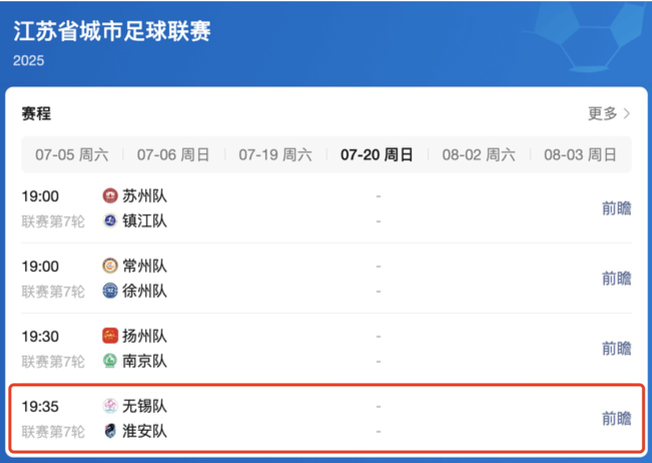Viewport: 652px width, 463px height.
Task: Select the 07-20 周日 date tab
Action: pyautogui.click(x=377, y=155)
